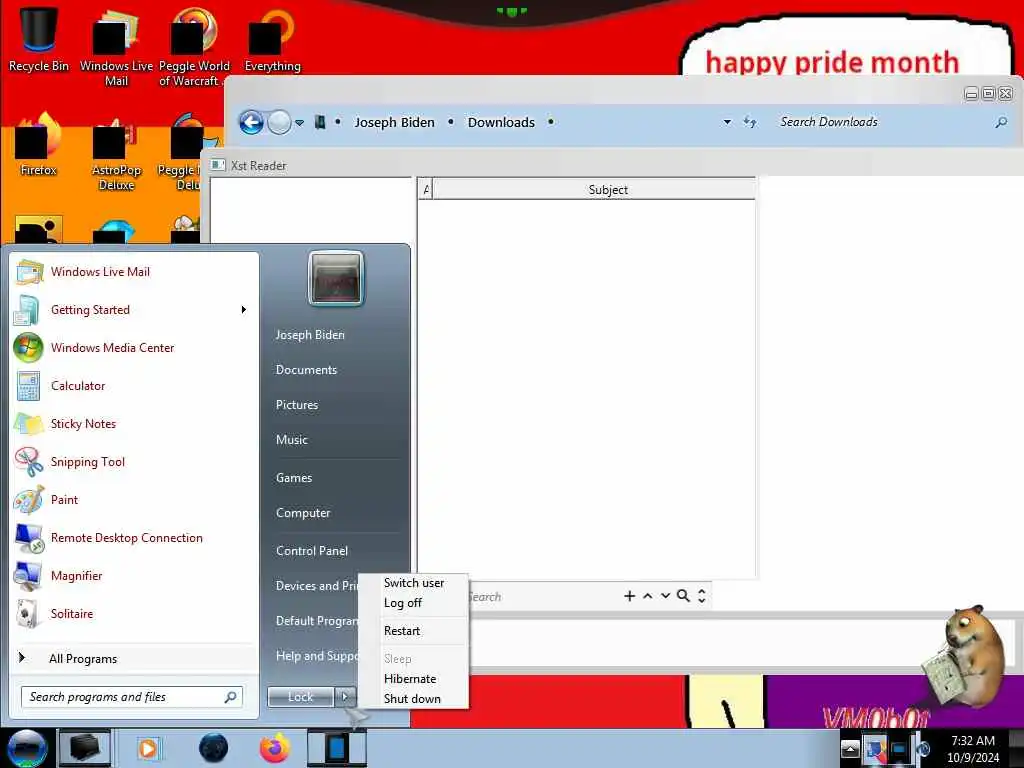Launch Snipping Tool from Start menu
This screenshot has height=768, width=1024.
(134, 461)
